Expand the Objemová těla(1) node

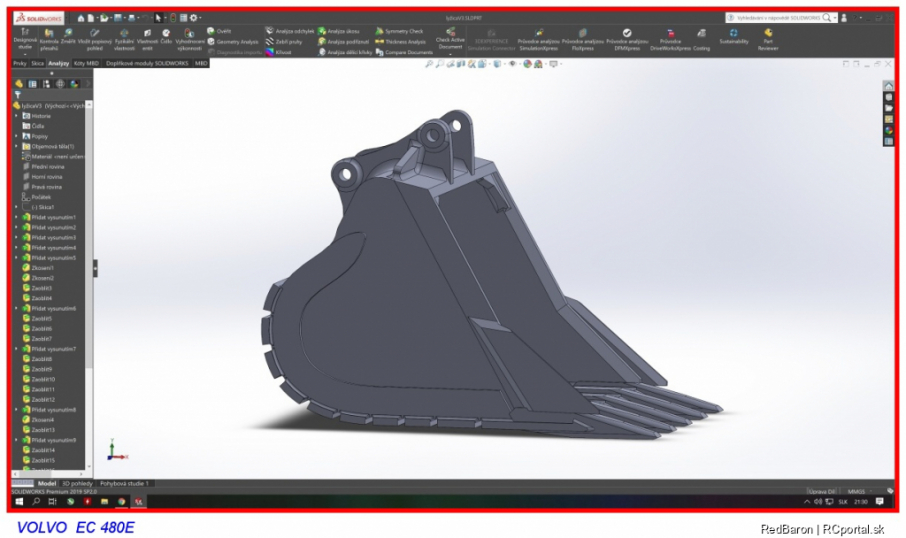tap(16, 146)
